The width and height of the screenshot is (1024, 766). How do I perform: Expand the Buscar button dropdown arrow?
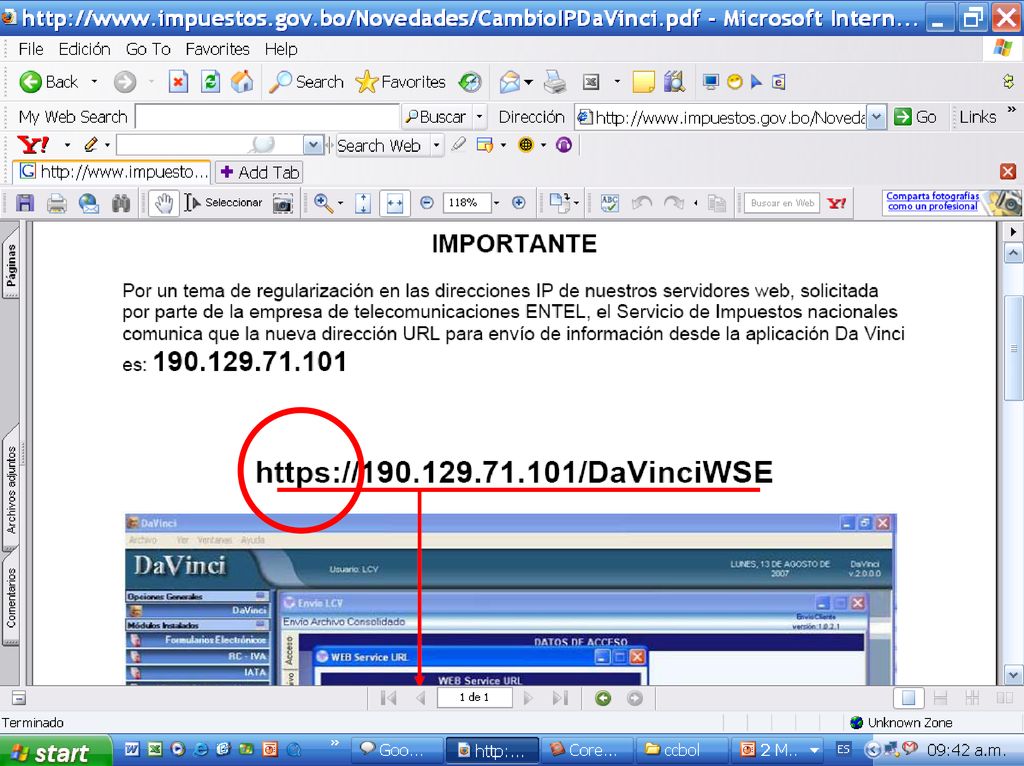(480, 117)
